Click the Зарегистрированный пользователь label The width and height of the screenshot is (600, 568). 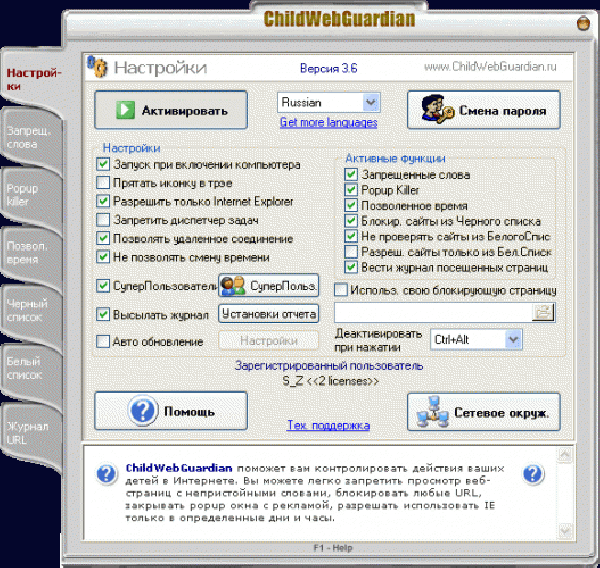pyautogui.click(x=328, y=366)
